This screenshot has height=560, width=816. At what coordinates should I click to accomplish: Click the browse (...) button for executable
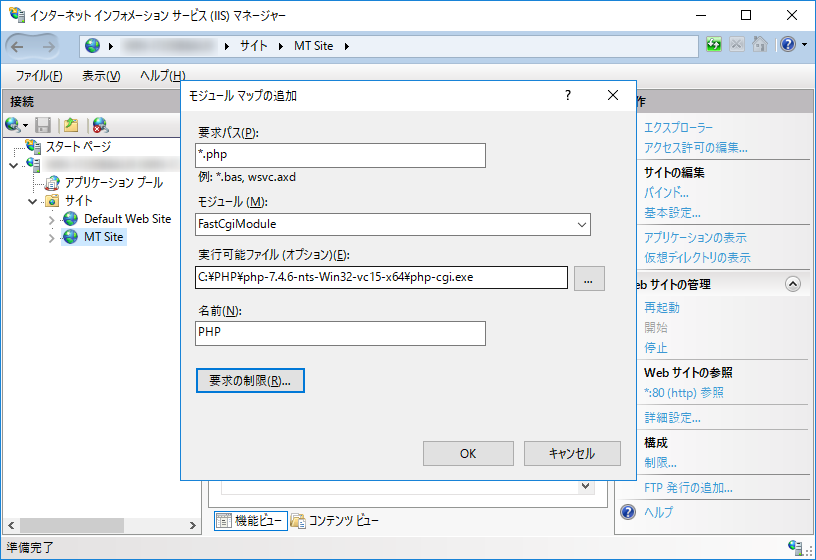click(589, 278)
